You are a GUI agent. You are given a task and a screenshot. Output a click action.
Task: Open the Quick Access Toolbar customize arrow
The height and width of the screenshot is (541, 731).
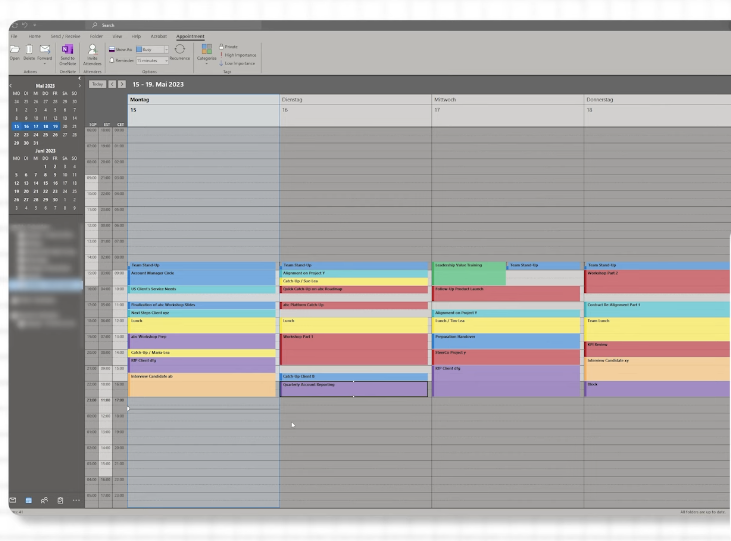pyautogui.click(x=34, y=25)
